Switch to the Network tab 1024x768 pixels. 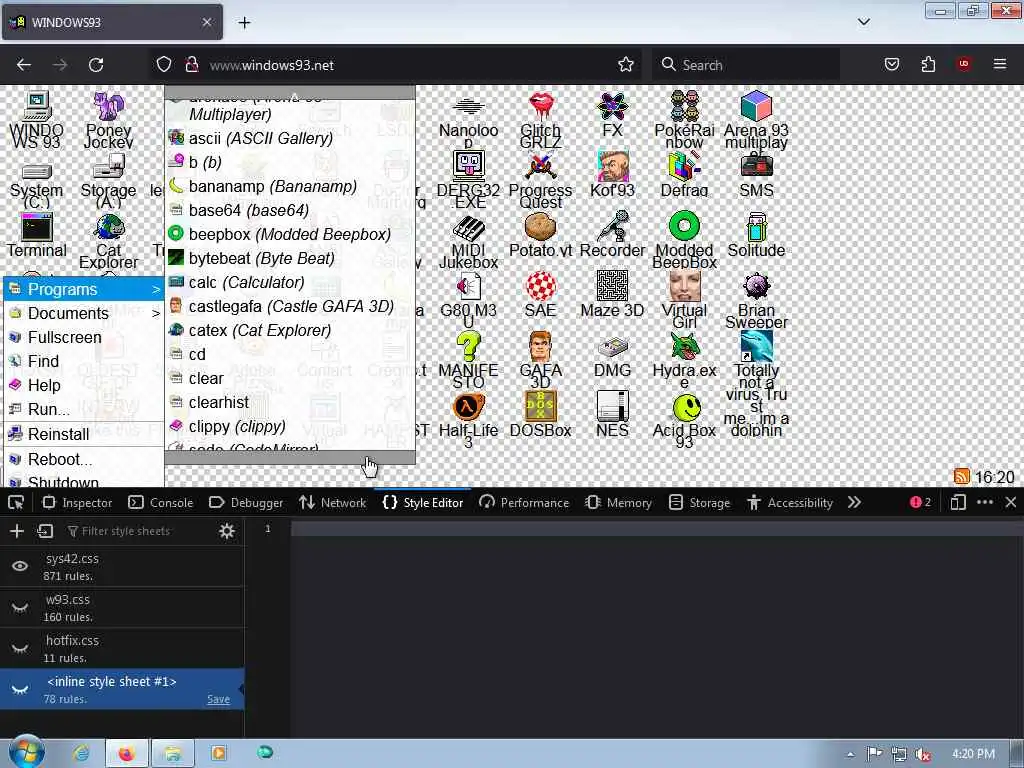(332, 502)
